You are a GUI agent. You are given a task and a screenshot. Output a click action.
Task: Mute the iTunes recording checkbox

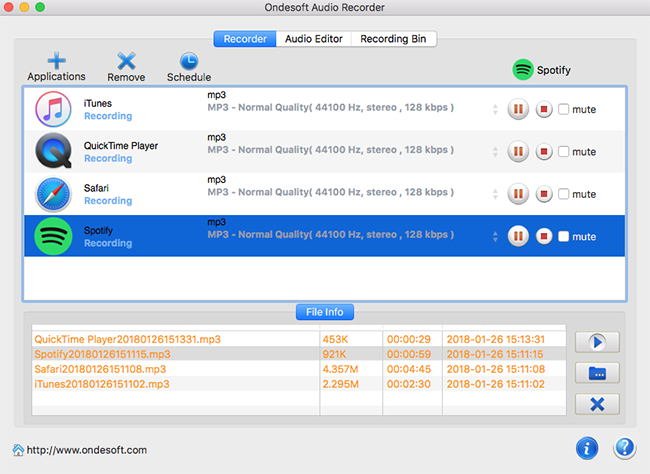pyautogui.click(x=563, y=109)
